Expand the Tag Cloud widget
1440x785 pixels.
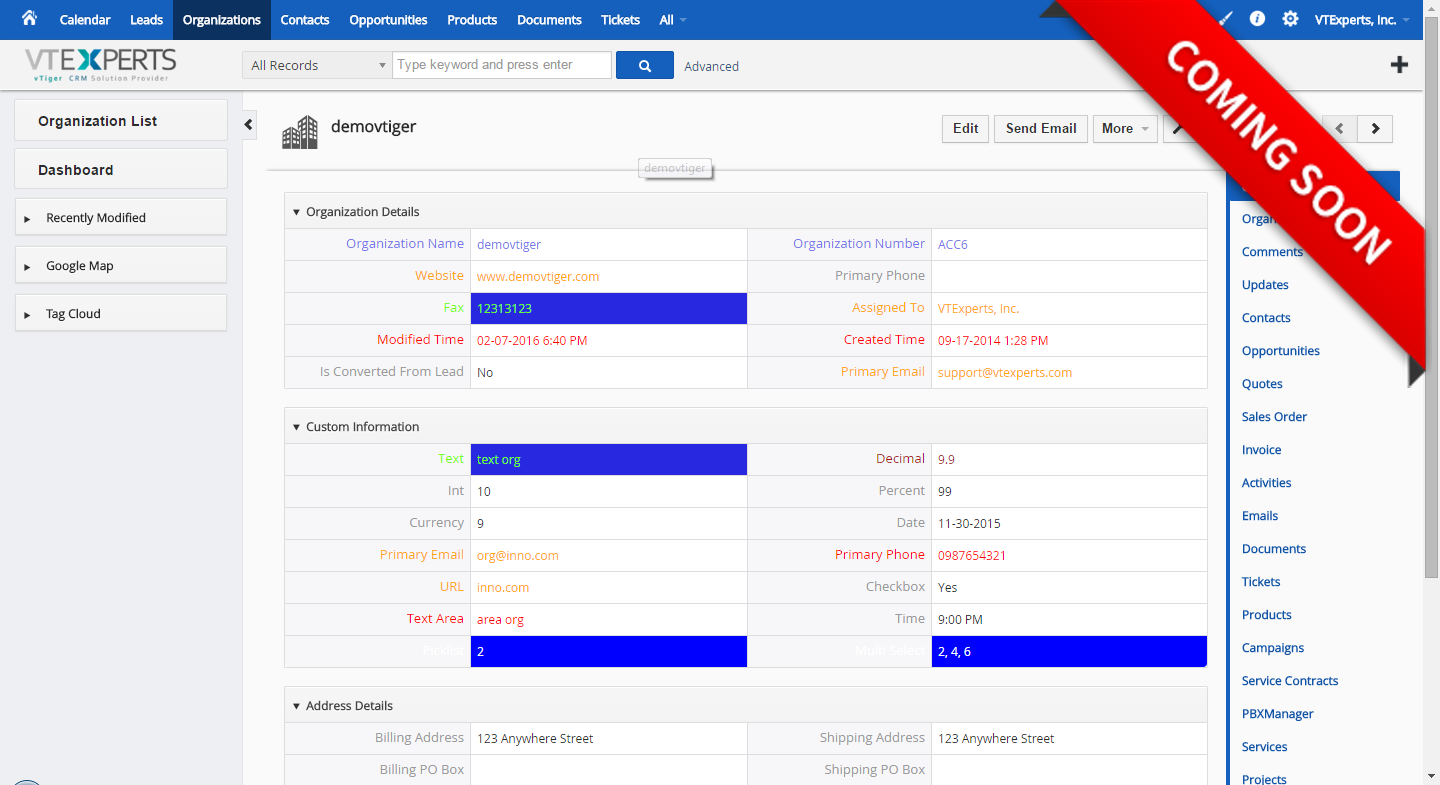tap(121, 313)
